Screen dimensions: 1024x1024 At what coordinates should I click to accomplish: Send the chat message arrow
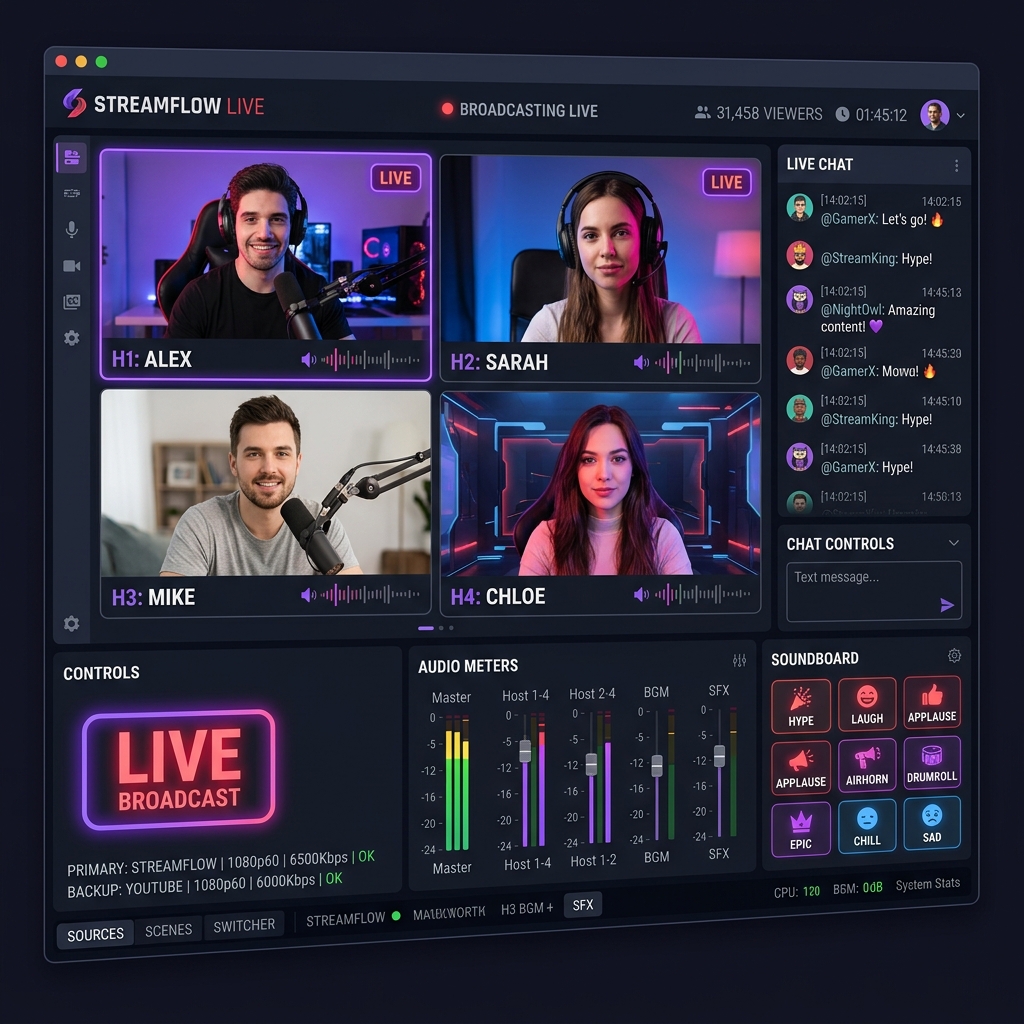tap(947, 605)
